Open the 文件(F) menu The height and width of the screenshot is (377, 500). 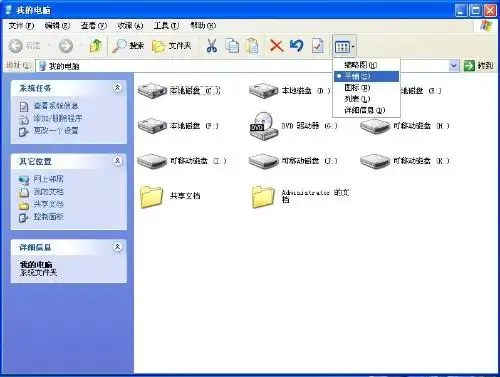coord(21,26)
